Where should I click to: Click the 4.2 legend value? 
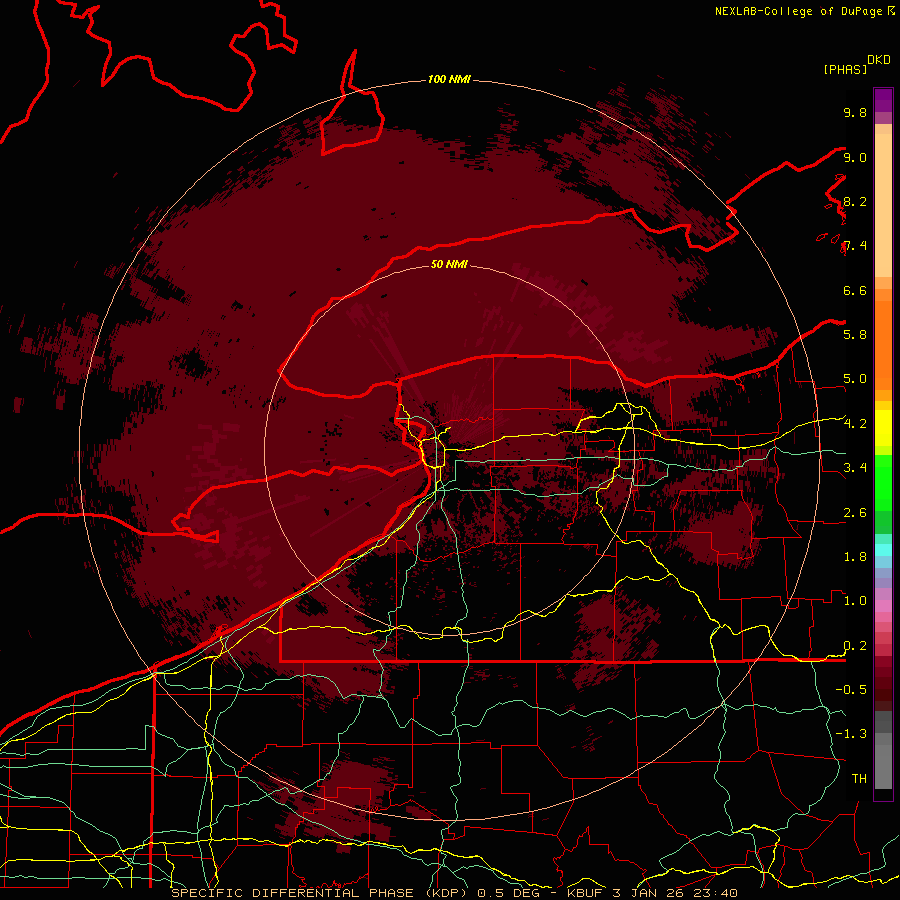point(855,424)
